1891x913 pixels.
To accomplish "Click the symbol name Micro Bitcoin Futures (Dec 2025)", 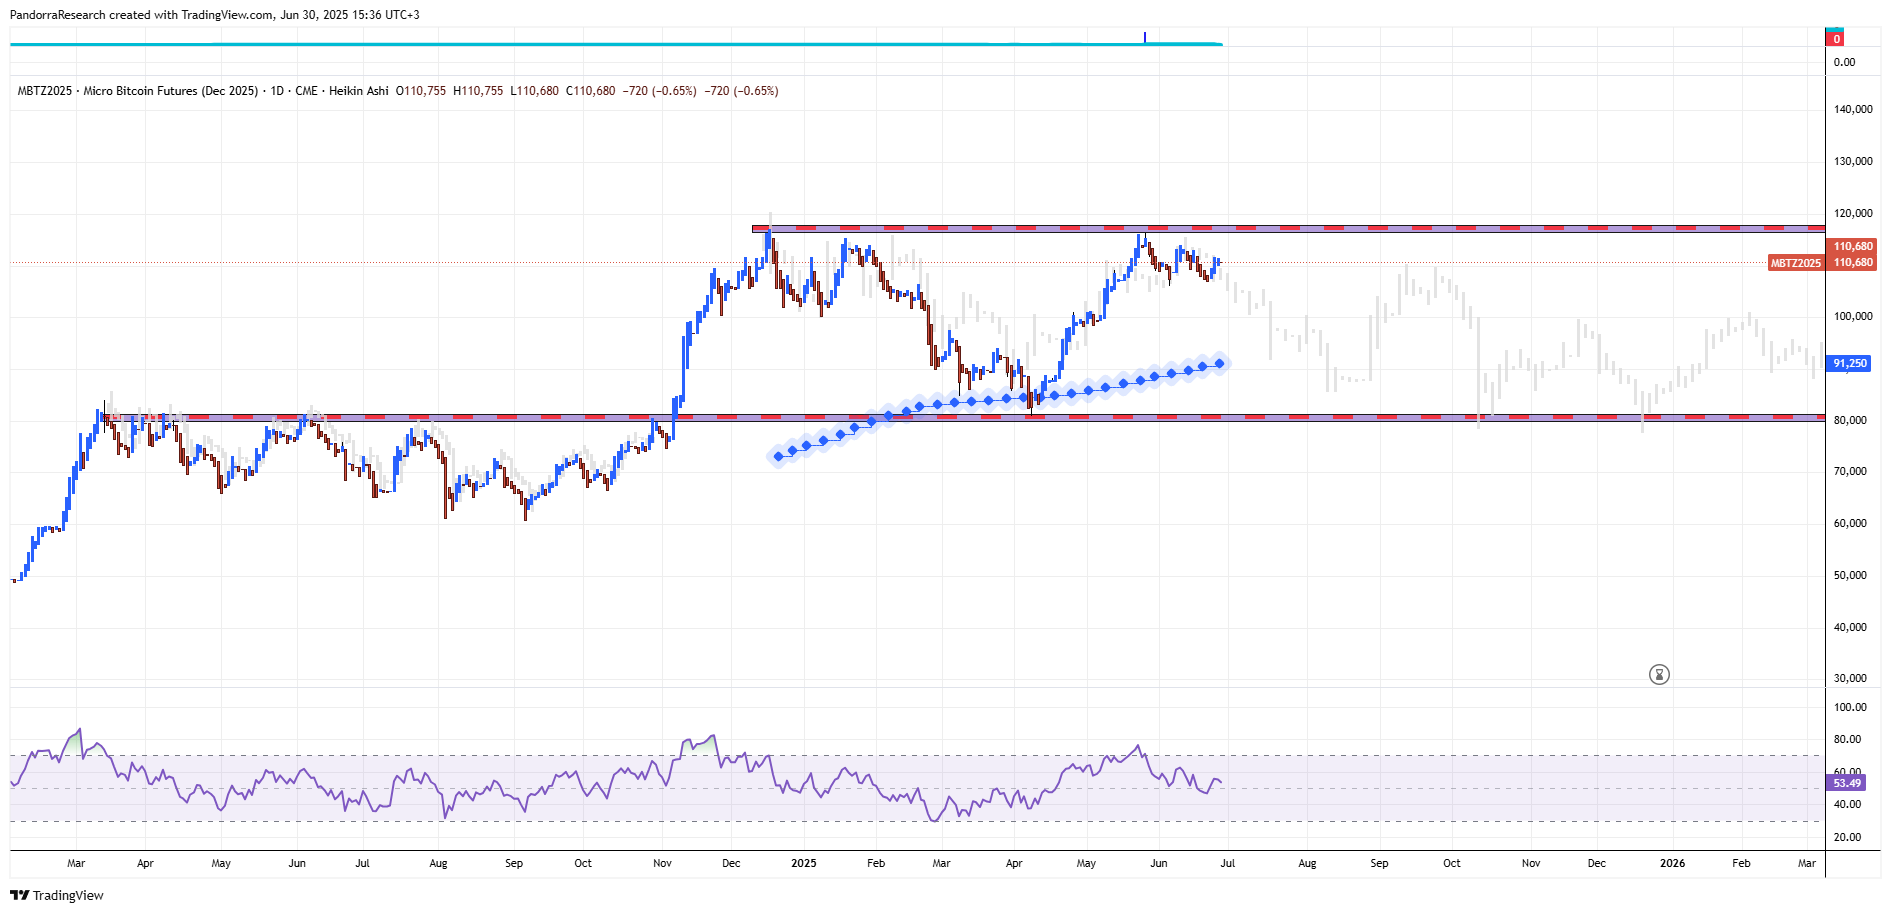I will pos(170,91).
